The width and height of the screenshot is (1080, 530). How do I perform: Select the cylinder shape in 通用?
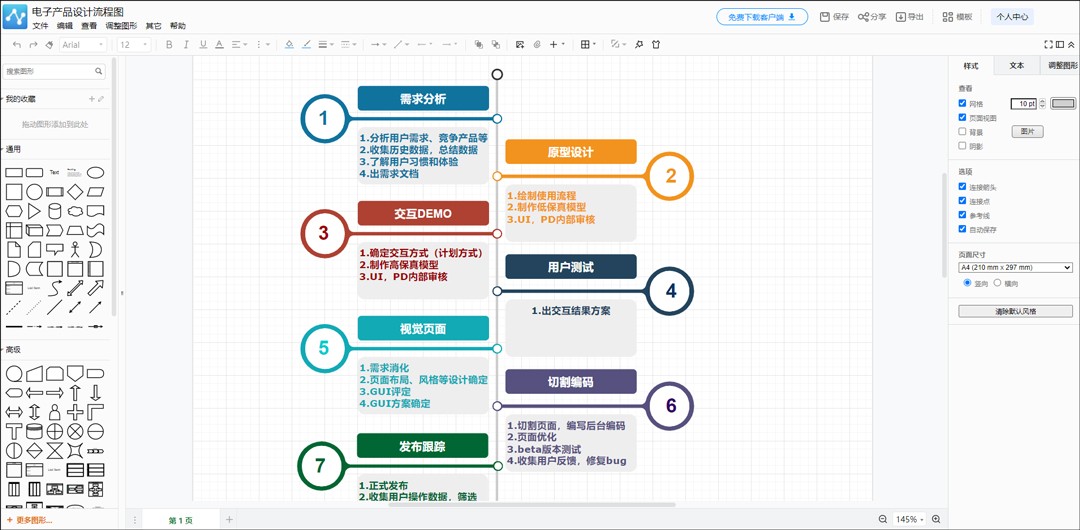54,211
